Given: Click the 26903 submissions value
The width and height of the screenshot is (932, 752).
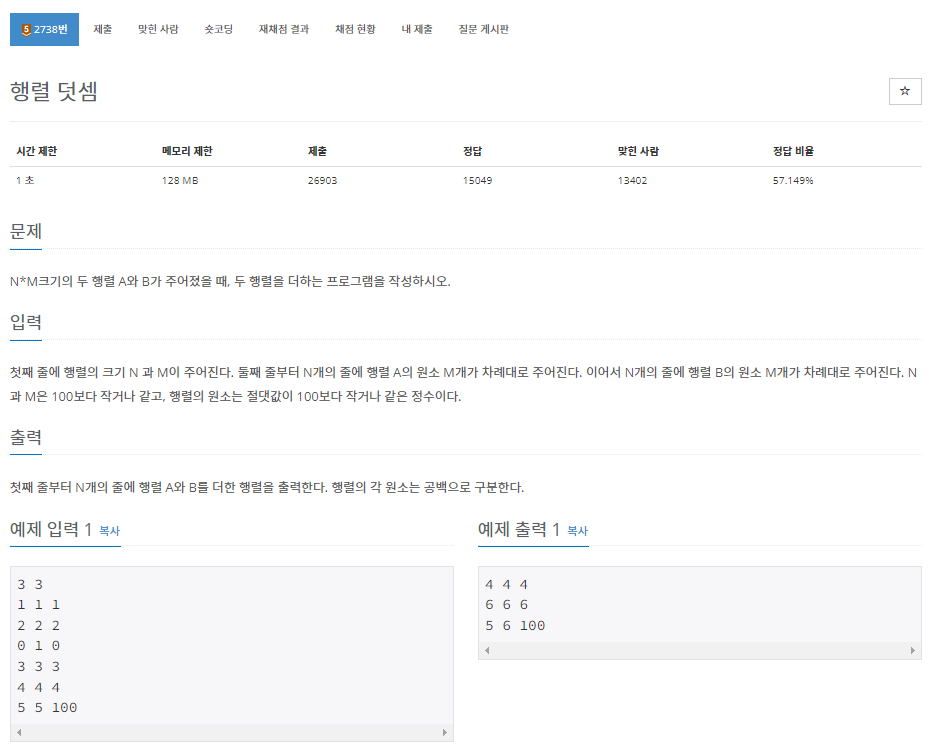Looking at the screenshot, I should click(322, 180).
